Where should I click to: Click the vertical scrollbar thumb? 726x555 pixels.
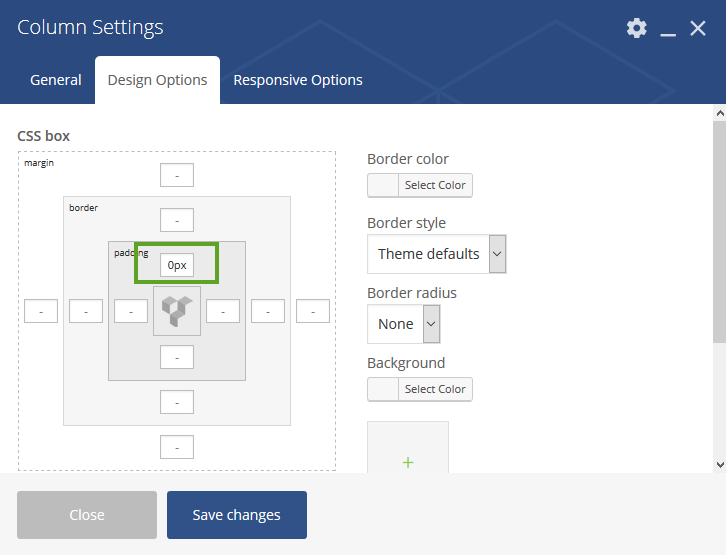(720, 232)
